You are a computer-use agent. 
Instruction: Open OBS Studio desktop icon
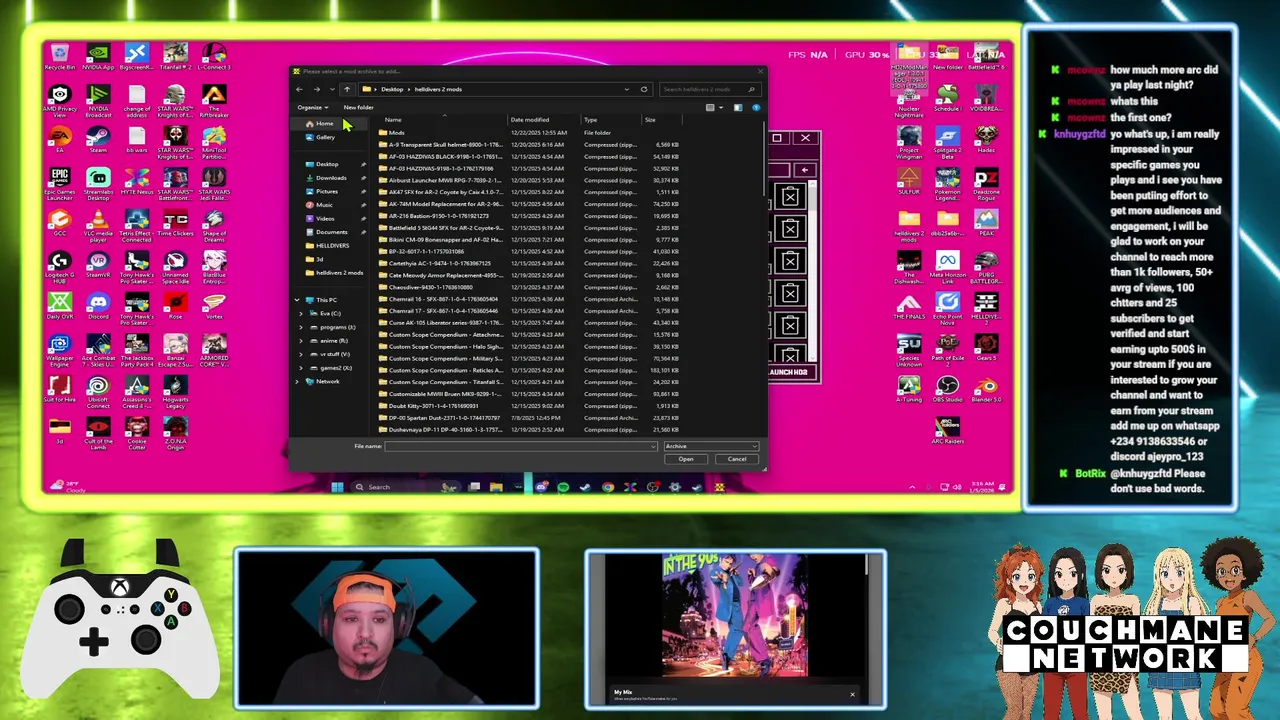pos(947,390)
